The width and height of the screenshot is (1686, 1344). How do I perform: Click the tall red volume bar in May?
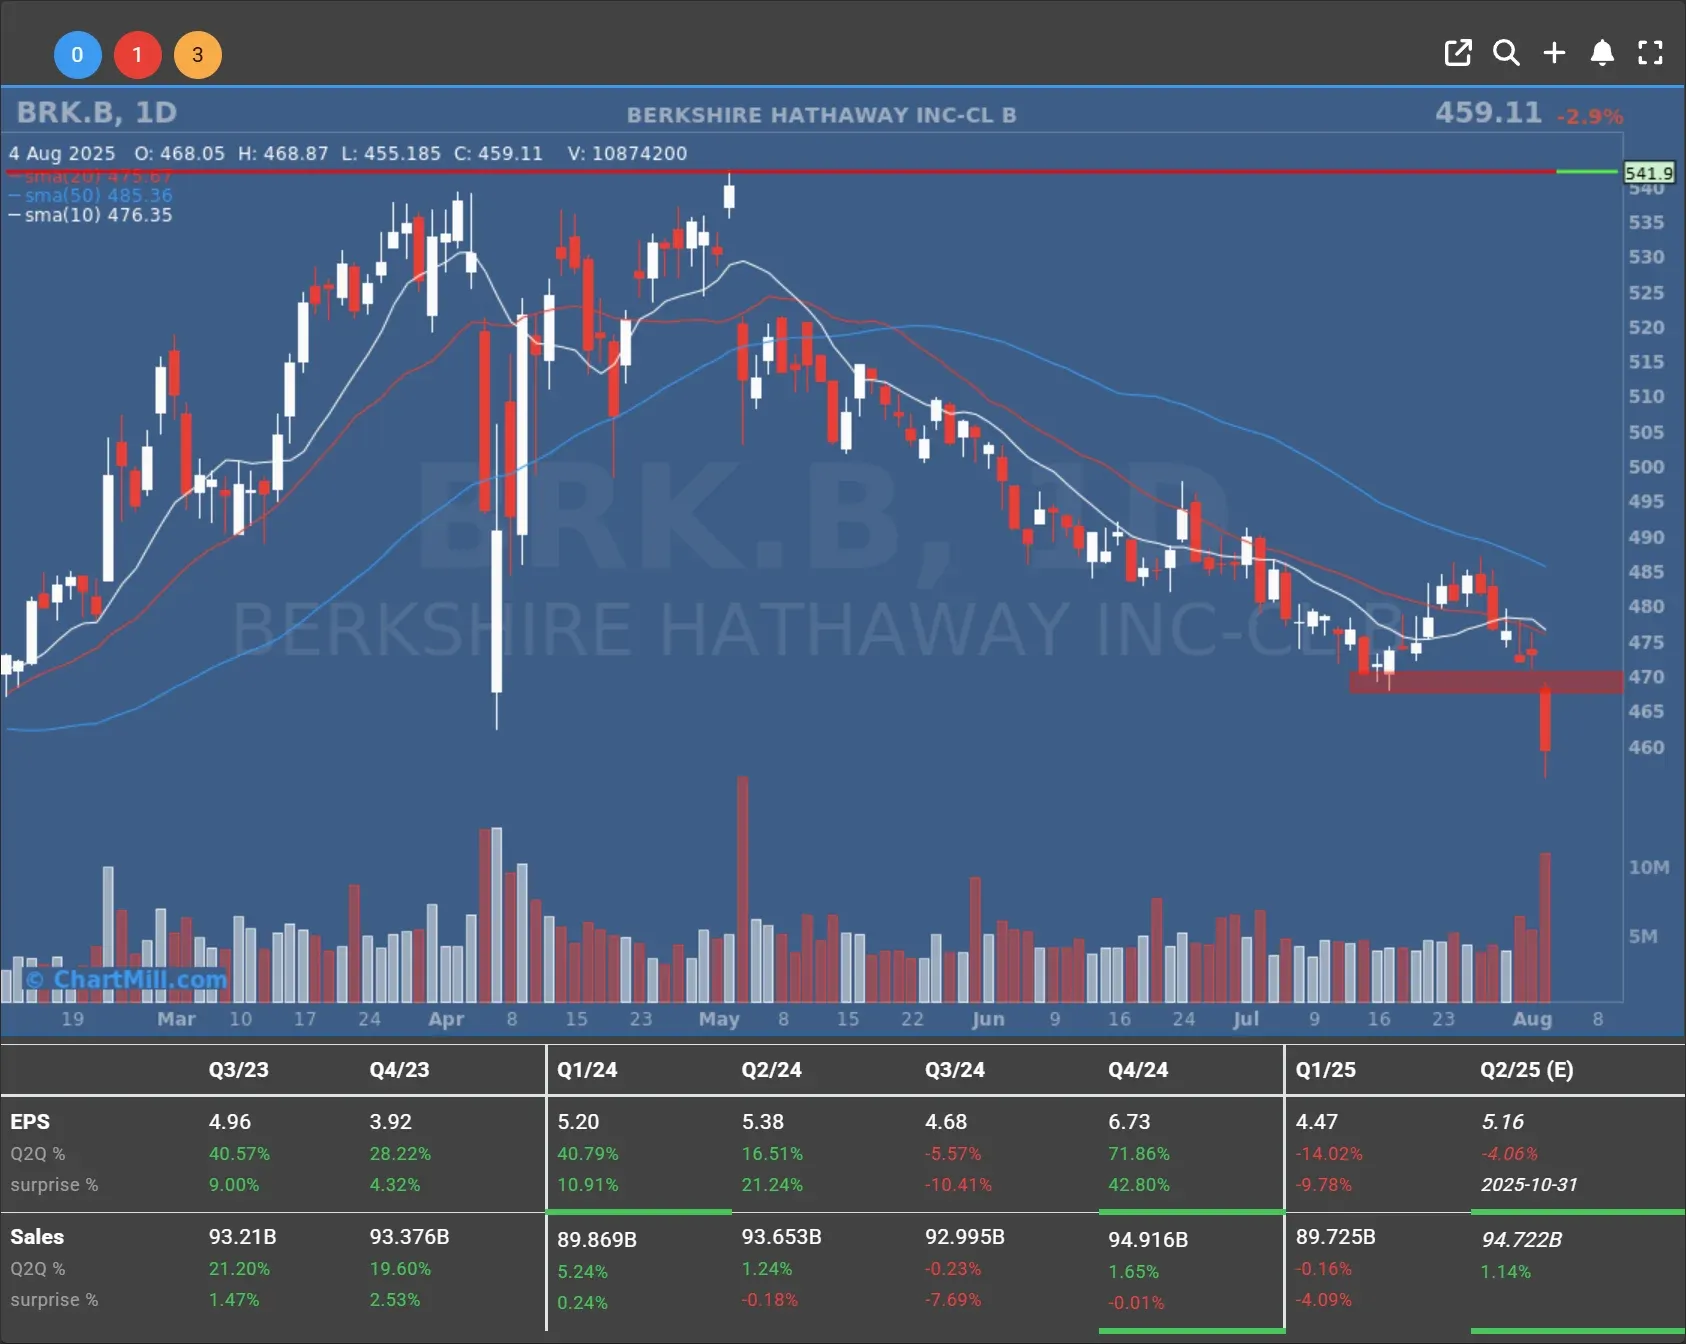tap(742, 889)
